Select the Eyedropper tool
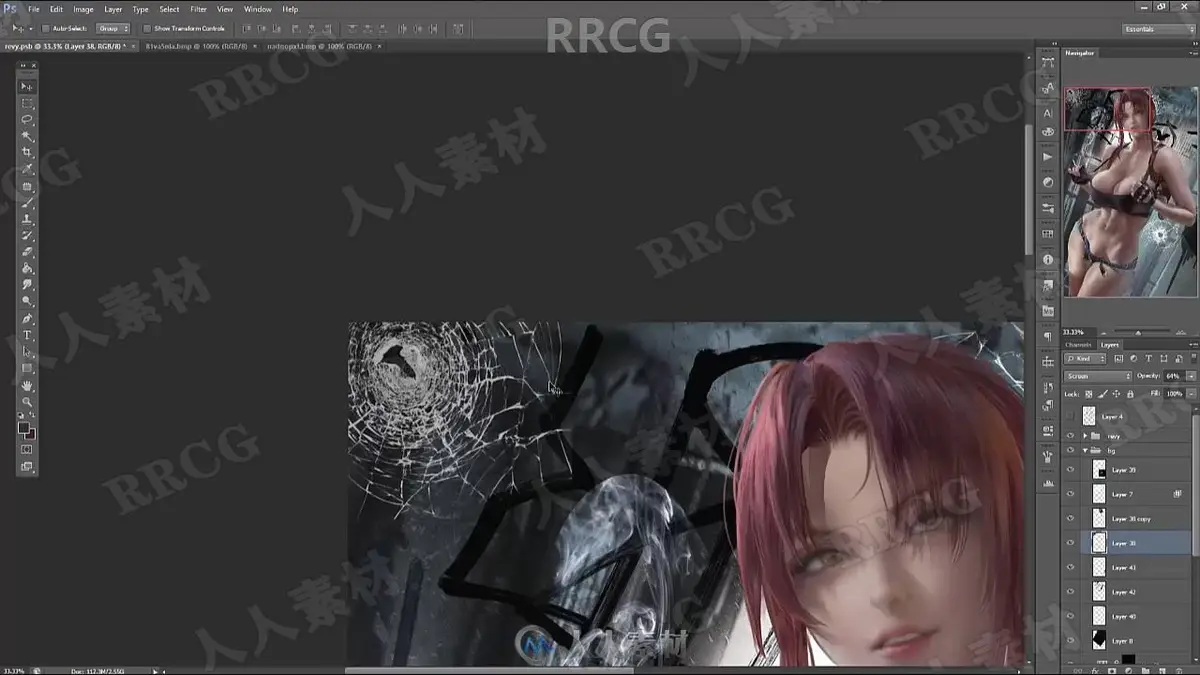Screen dimensions: 1200x675 (x=27, y=169)
